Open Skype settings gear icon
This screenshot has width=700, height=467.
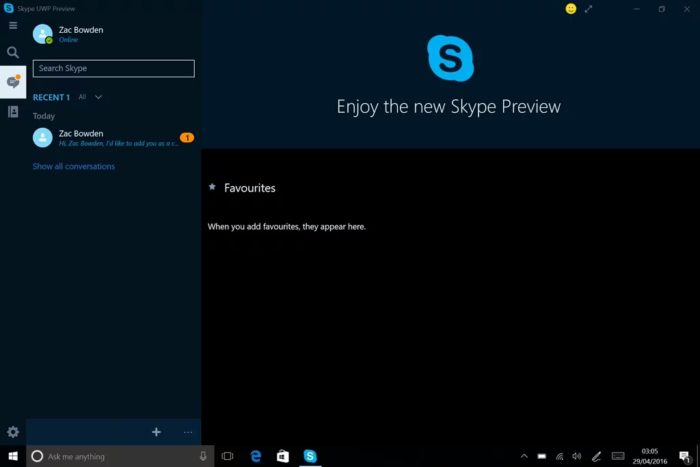[x=13, y=432]
